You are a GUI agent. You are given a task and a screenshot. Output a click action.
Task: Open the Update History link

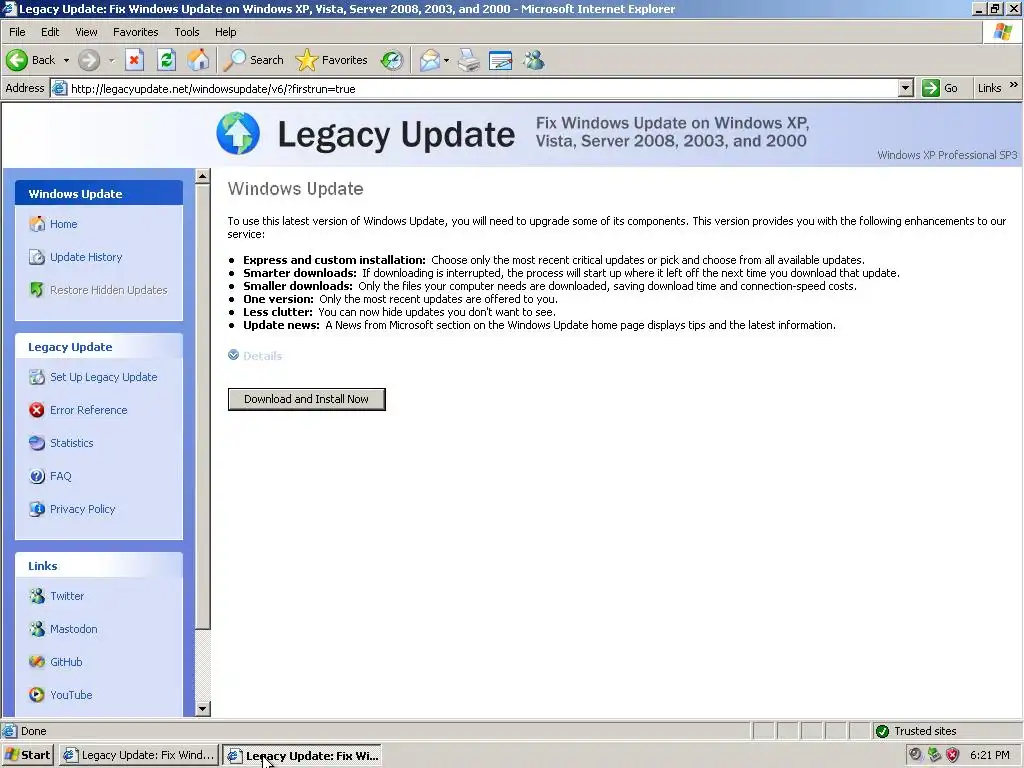point(86,257)
